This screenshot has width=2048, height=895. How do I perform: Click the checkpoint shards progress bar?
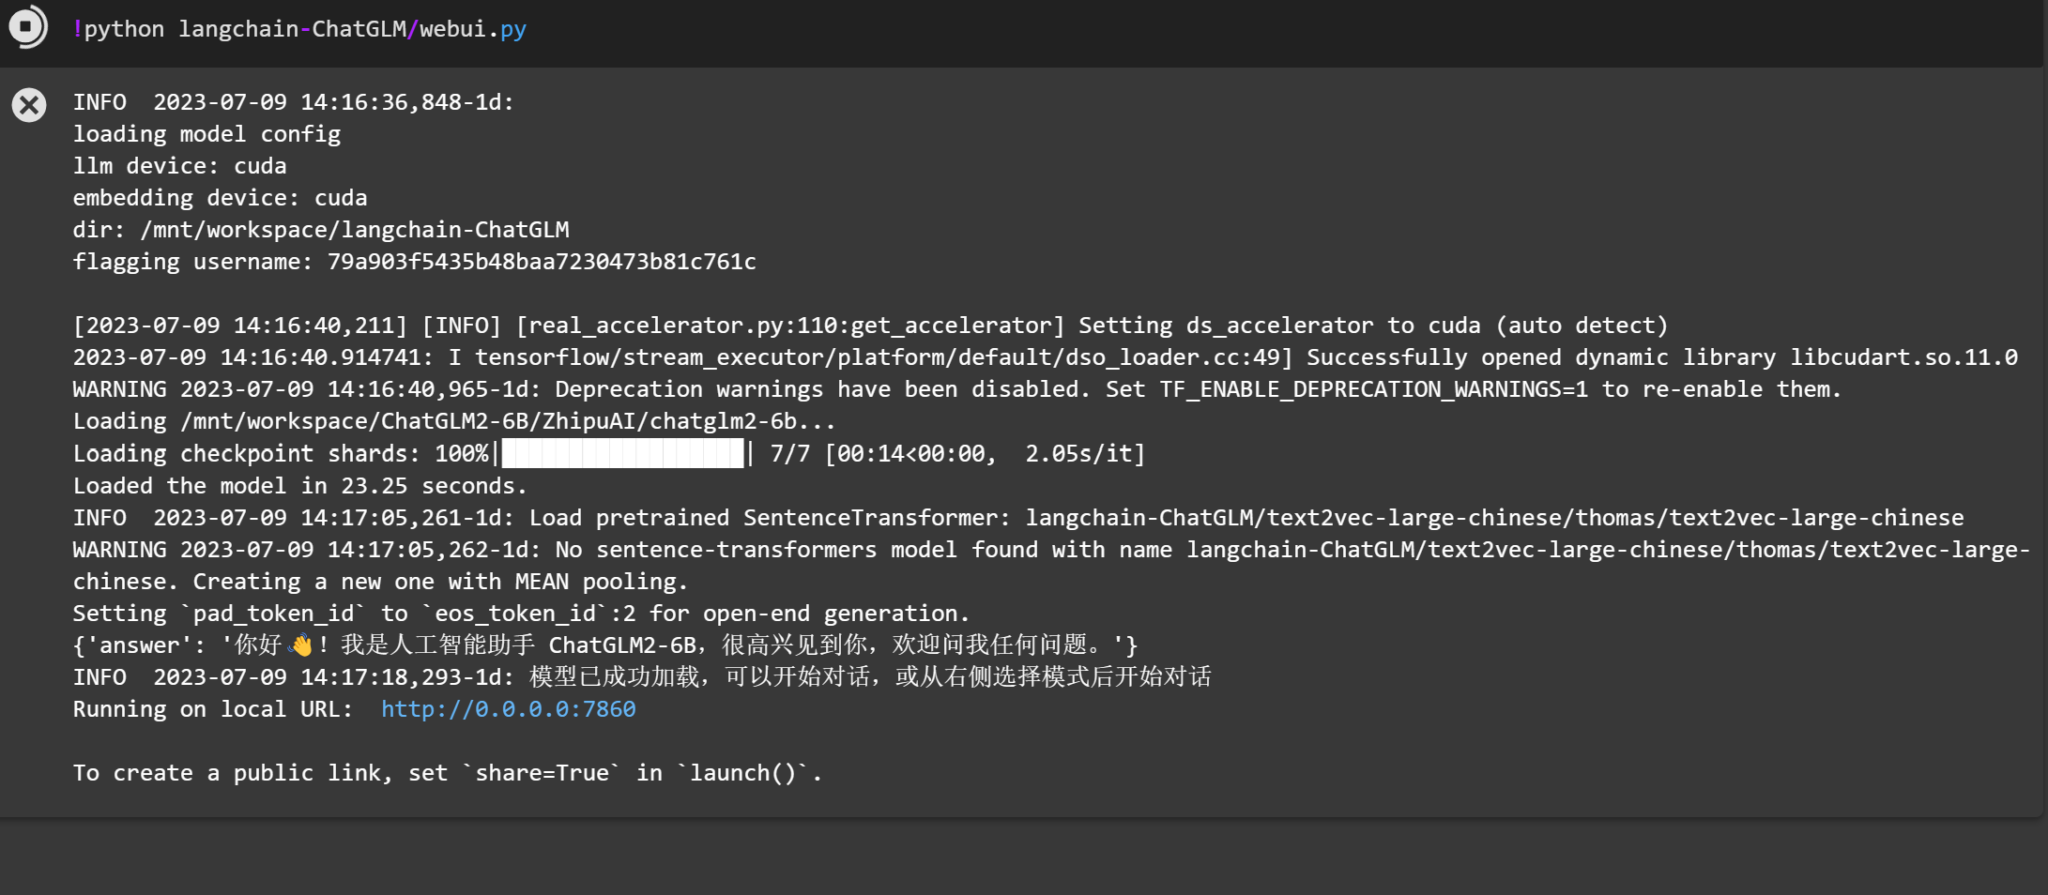click(x=623, y=454)
